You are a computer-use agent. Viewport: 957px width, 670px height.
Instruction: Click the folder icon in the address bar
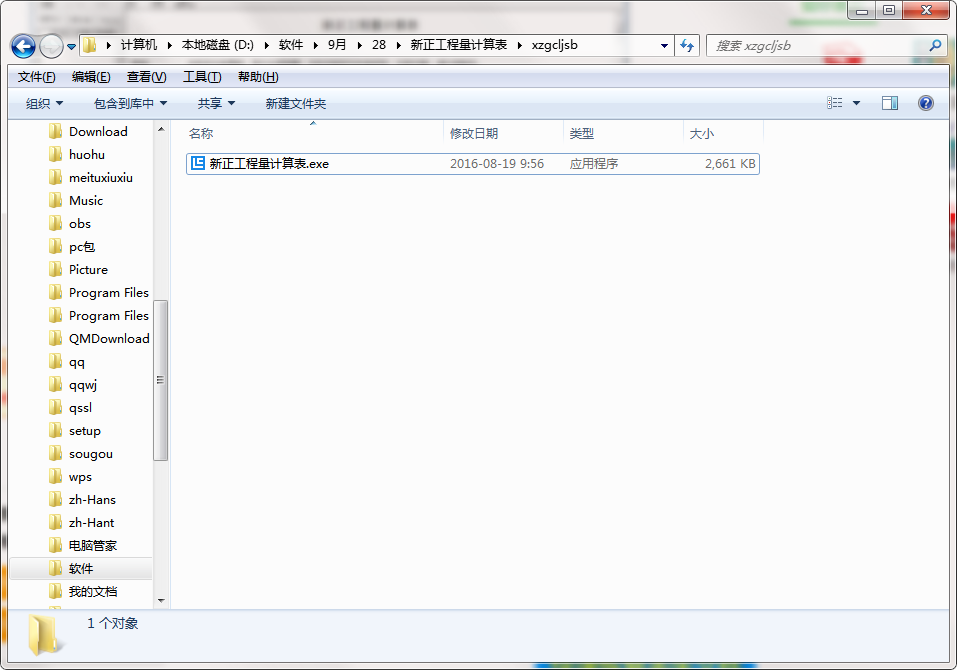(x=90, y=45)
